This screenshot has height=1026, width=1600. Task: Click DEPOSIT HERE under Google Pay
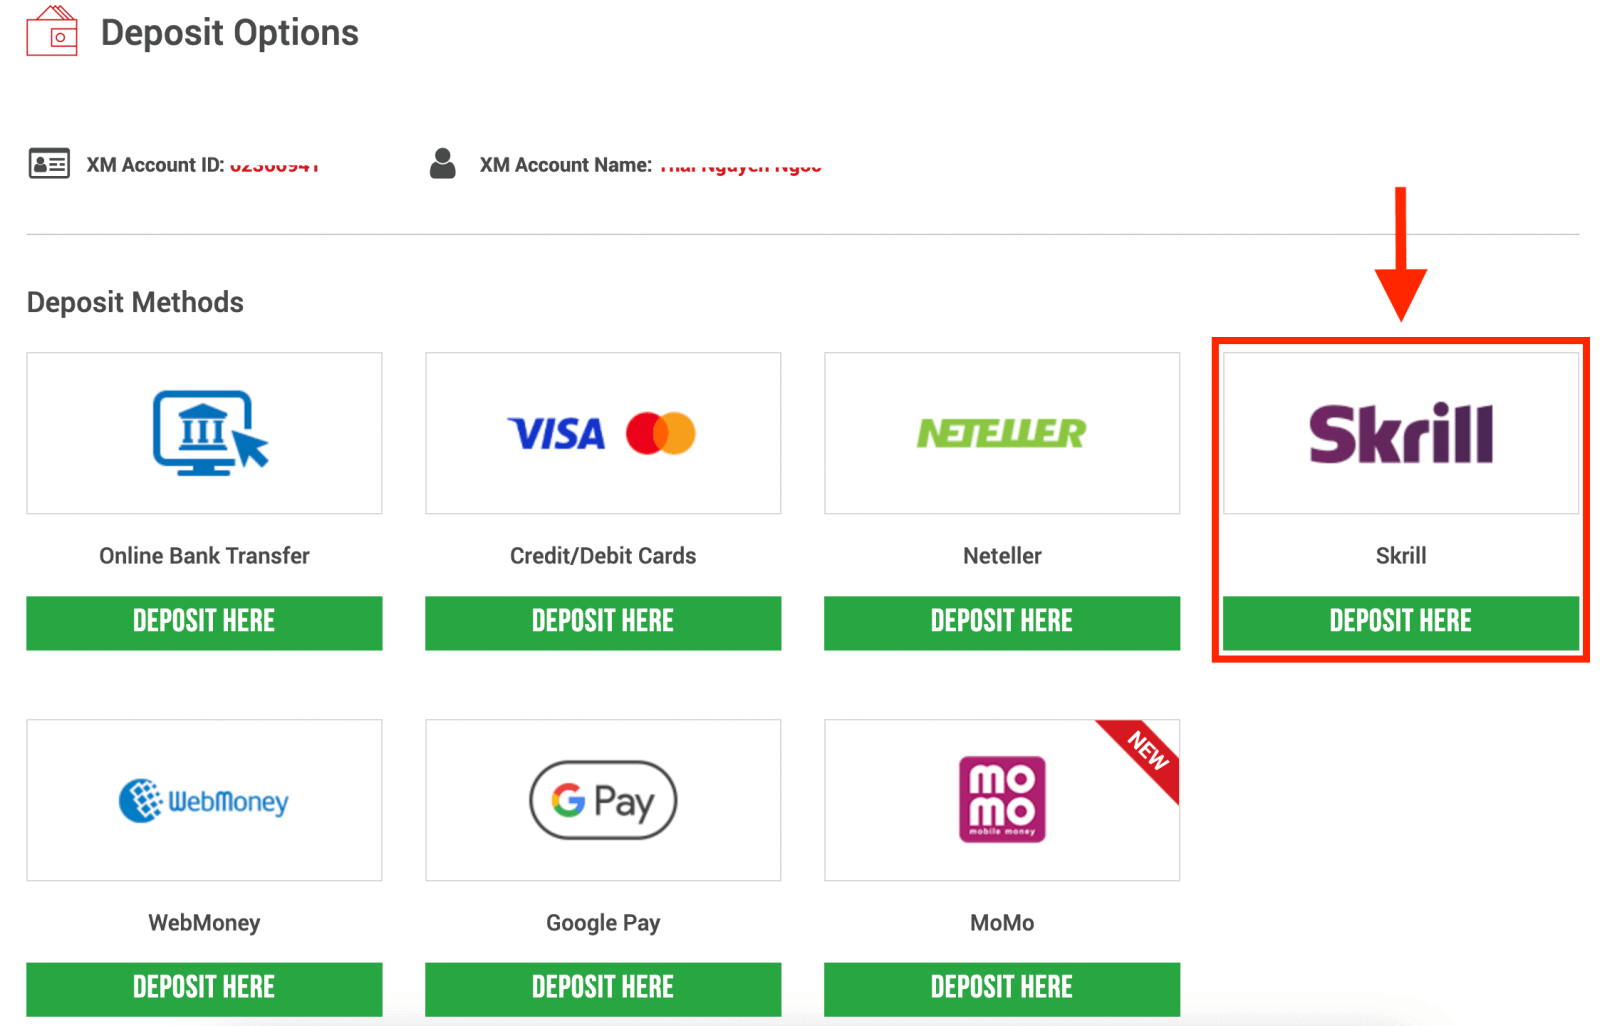pyautogui.click(x=602, y=987)
